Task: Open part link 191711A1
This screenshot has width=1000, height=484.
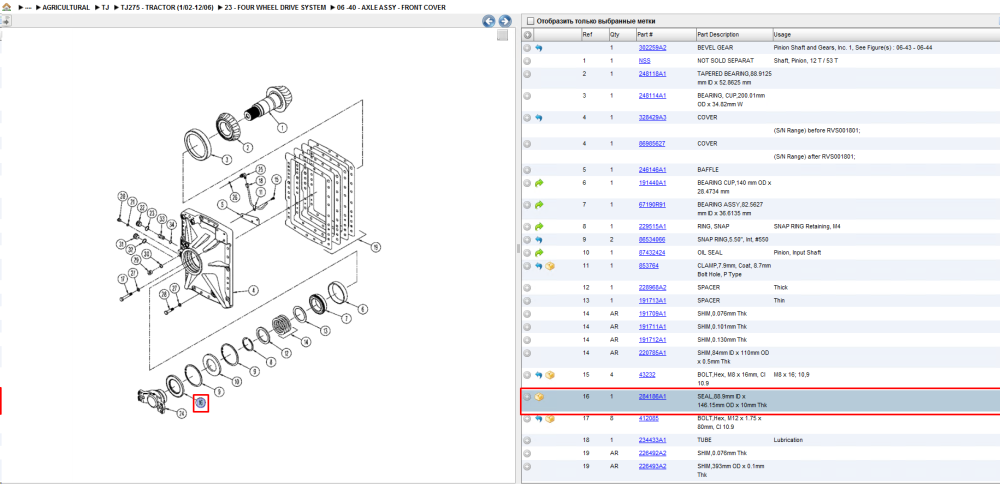Action: coord(652,326)
